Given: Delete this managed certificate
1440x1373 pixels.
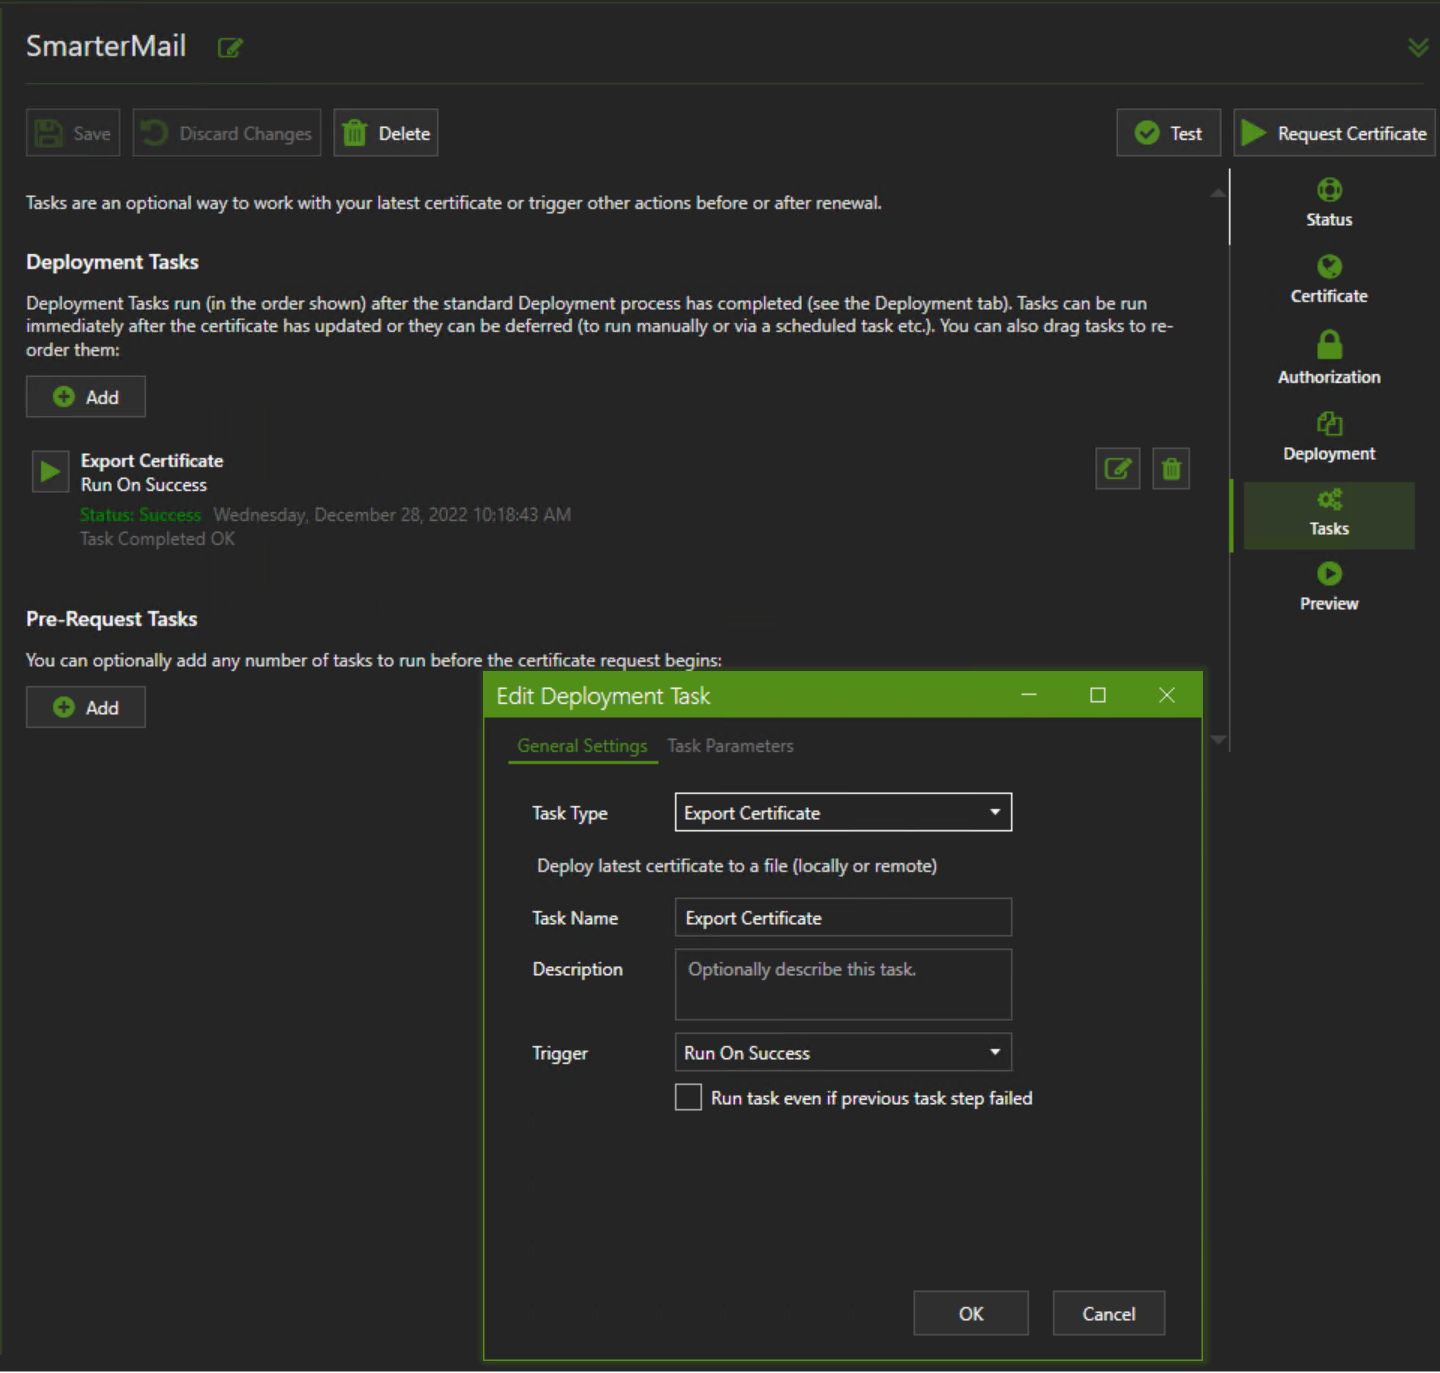Looking at the screenshot, I should [386, 133].
